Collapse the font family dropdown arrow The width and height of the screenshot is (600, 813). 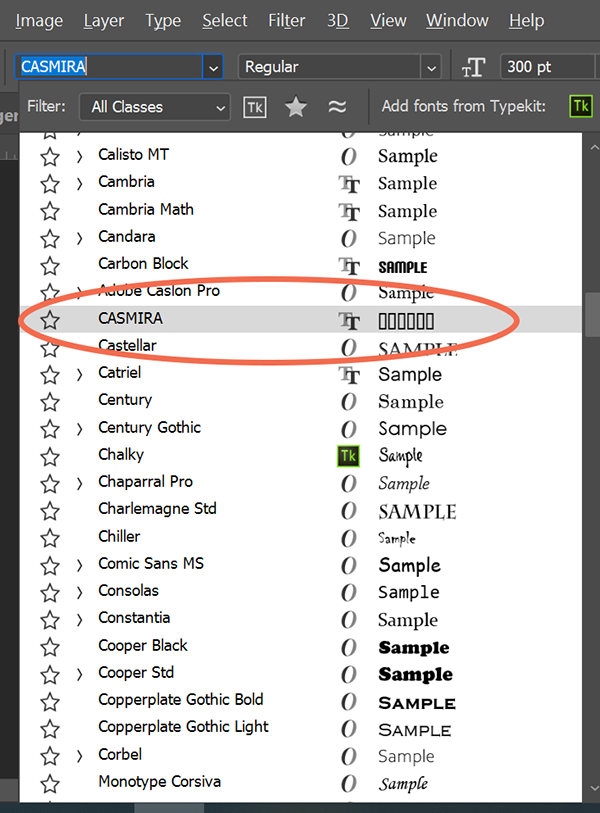[x=213, y=67]
